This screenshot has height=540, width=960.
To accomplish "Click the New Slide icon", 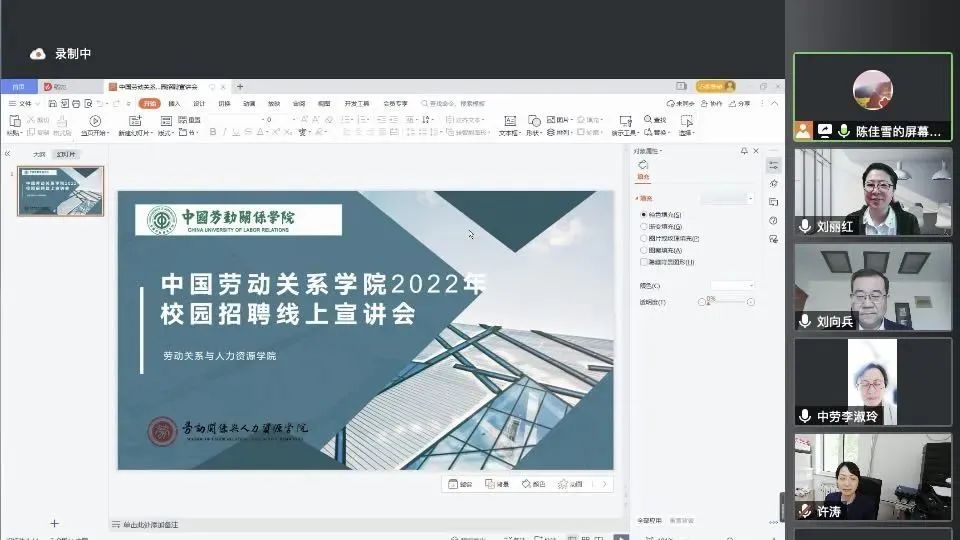I will coord(135,121).
